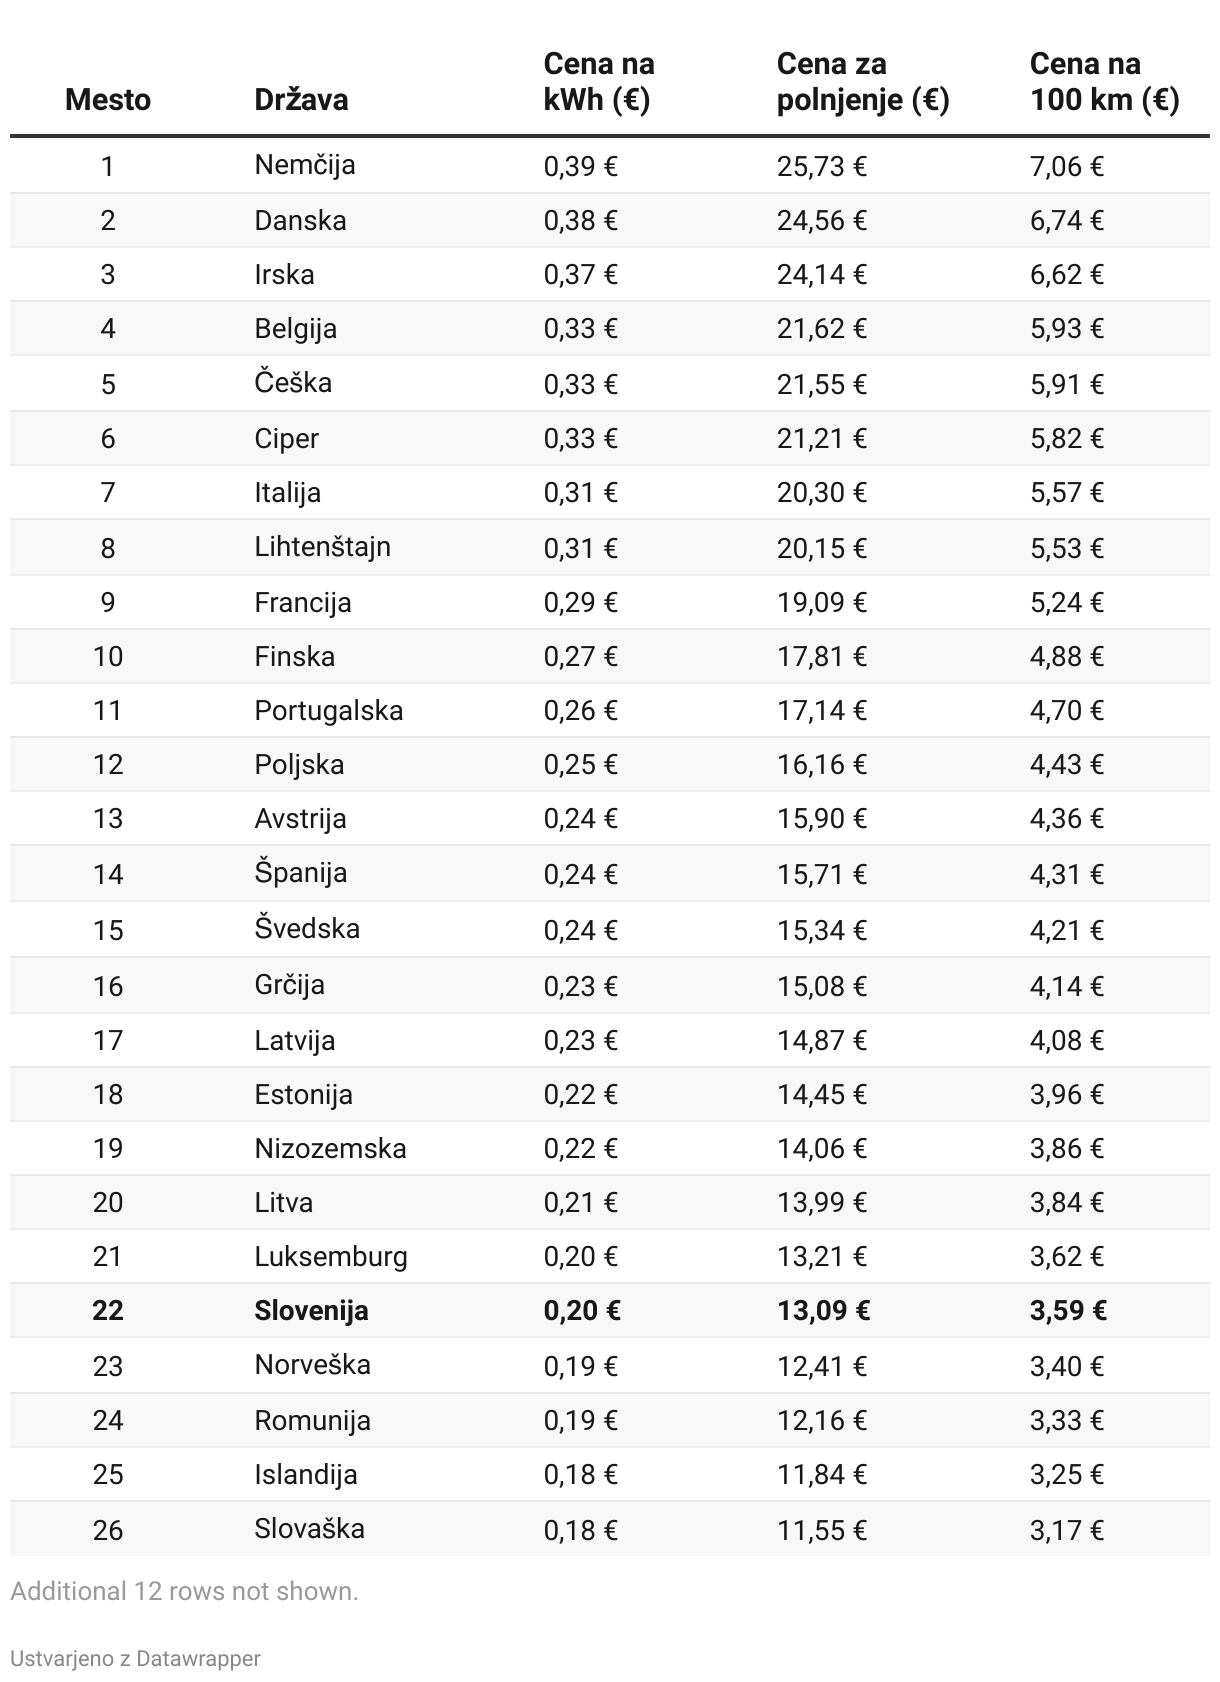Image resolution: width=1220 pixels, height=1682 pixels.
Task: Select the 3,17 € value for Slovaška
Action: [1066, 1530]
